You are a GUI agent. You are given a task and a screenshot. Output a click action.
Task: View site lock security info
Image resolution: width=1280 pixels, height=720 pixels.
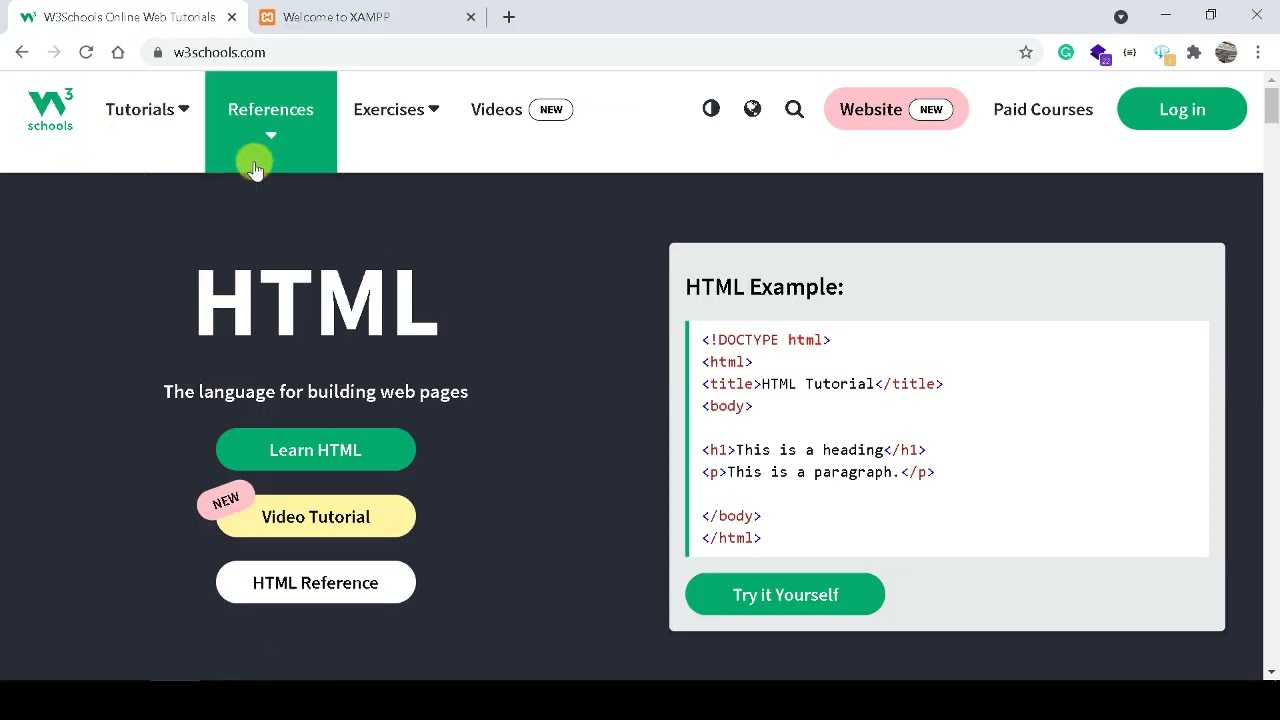(x=157, y=52)
